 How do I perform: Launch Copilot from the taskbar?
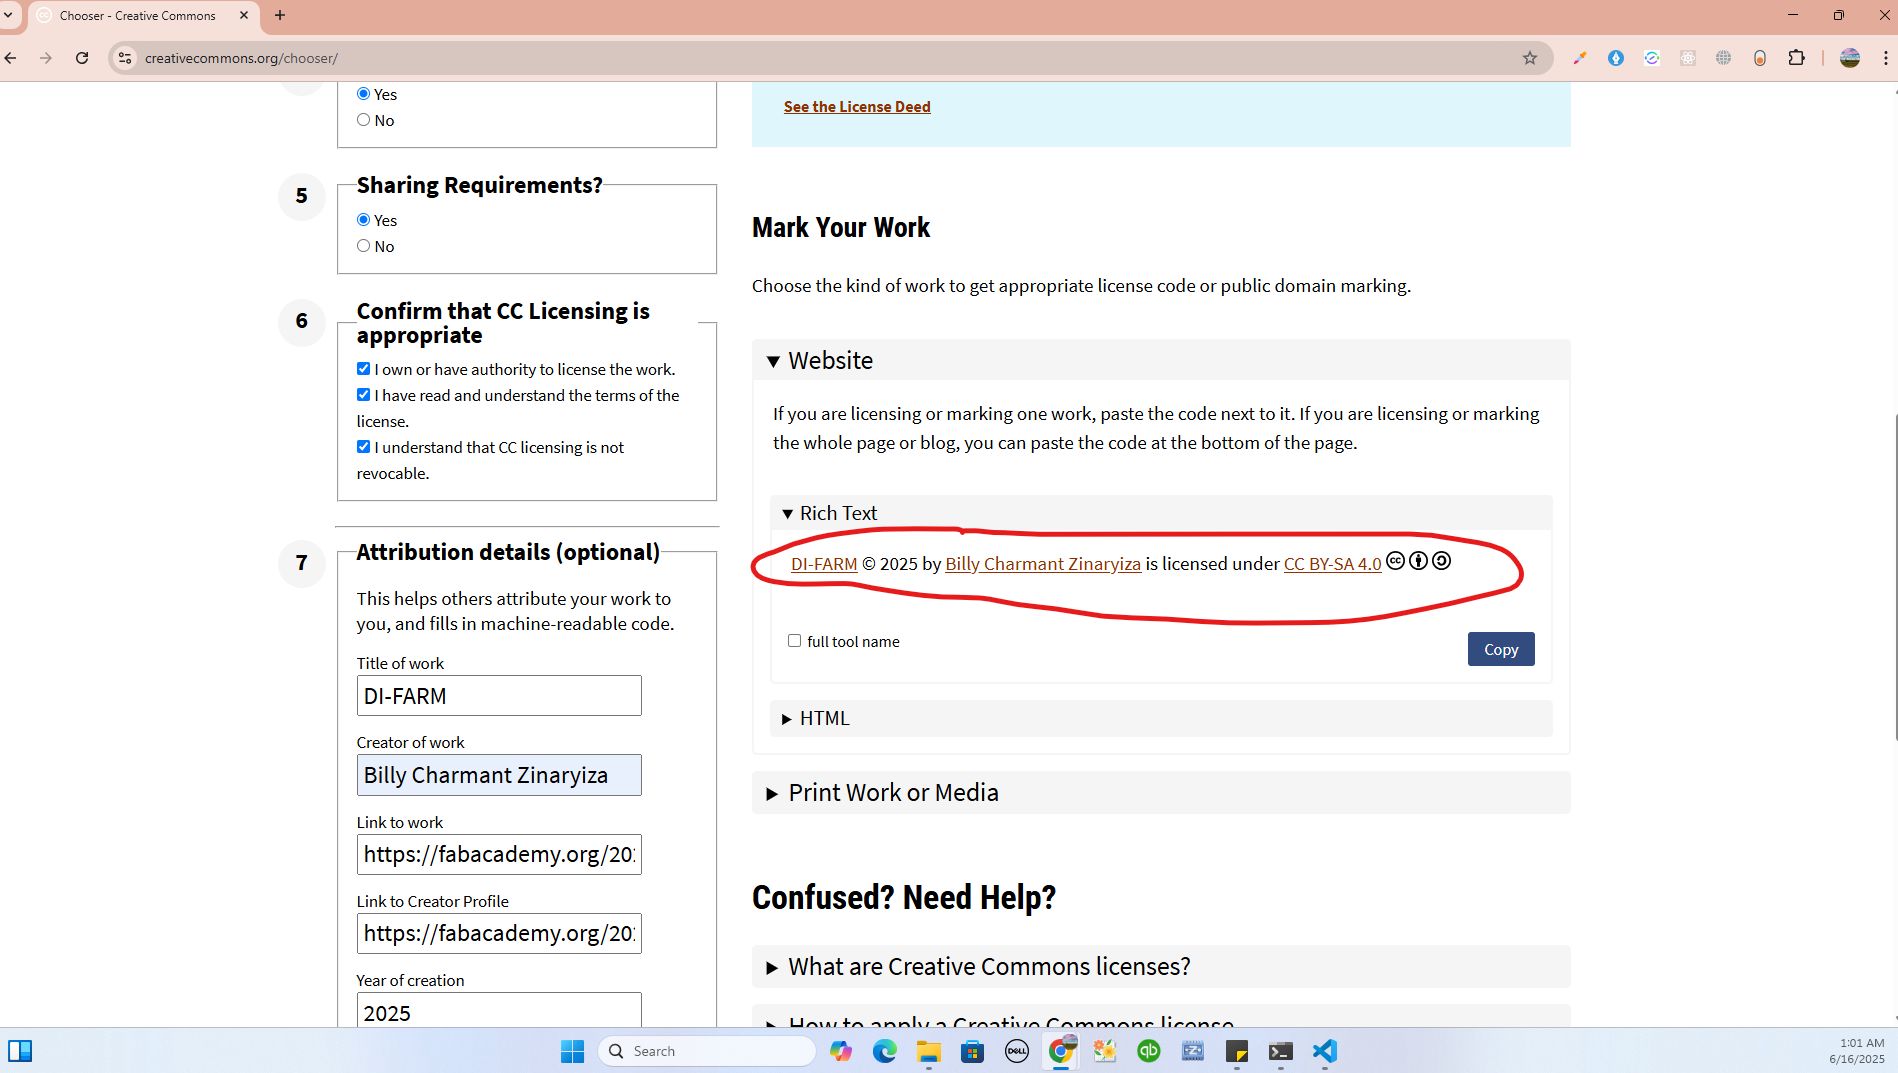click(841, 1051)
